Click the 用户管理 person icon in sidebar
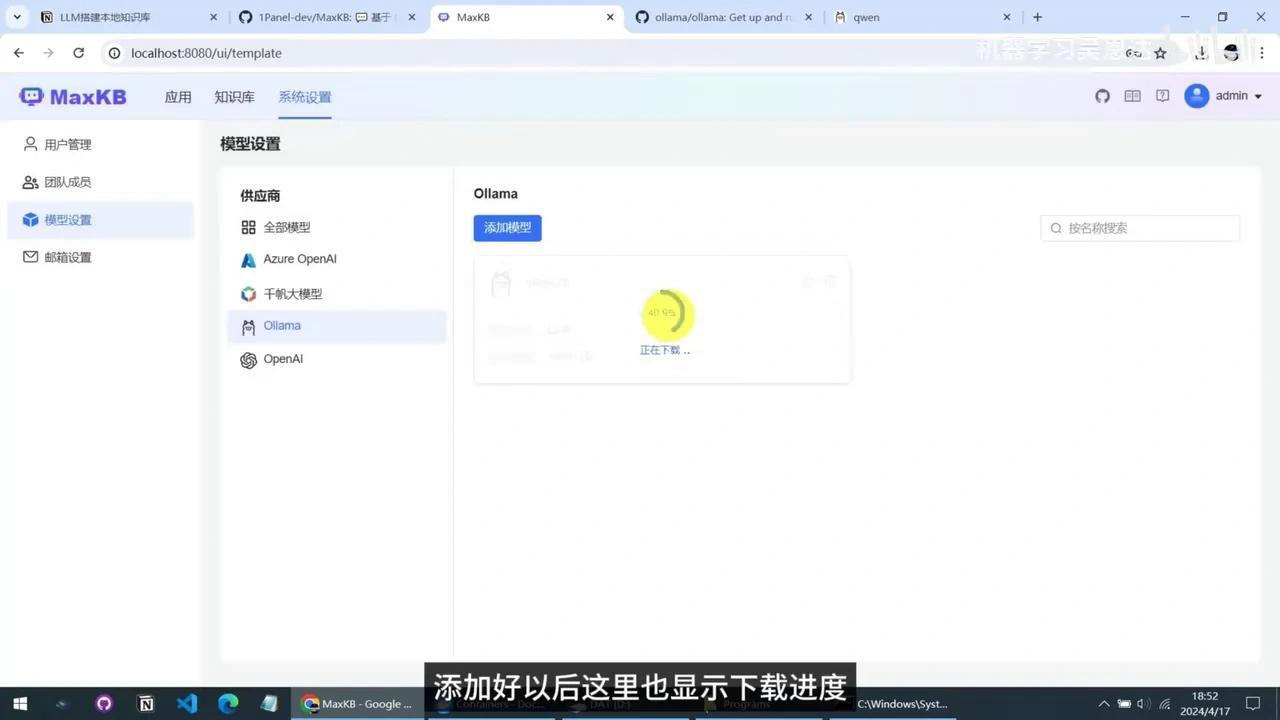1280x720 pixels. [31, 144]
